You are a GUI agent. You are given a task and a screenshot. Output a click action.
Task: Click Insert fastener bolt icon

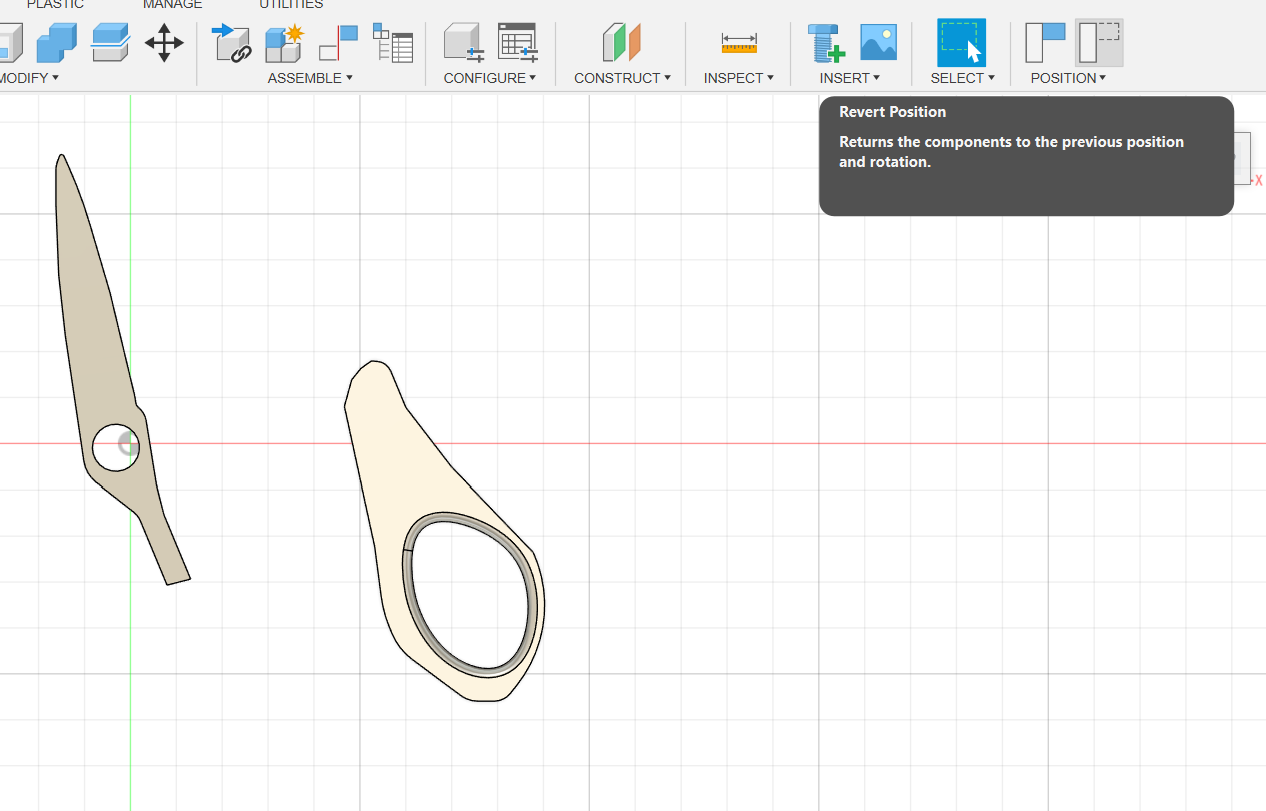coord(825,43)
